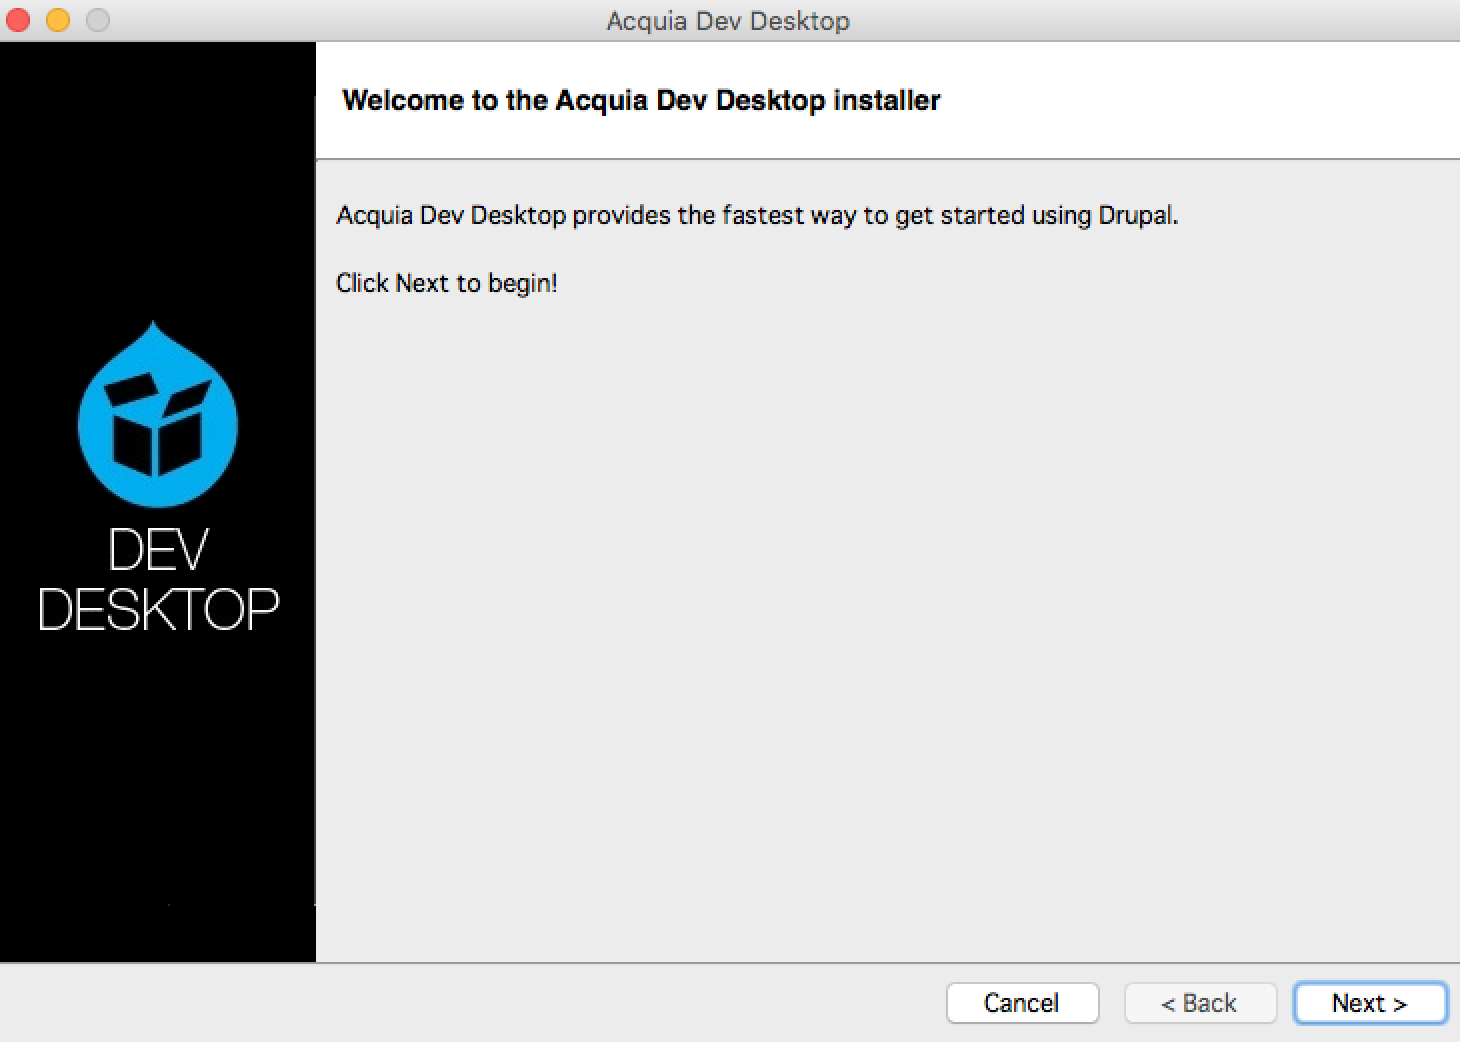Click the Next > button
Image resolution: width=1460 pixels, height=1042 pixels.
coord(1369,1003)
